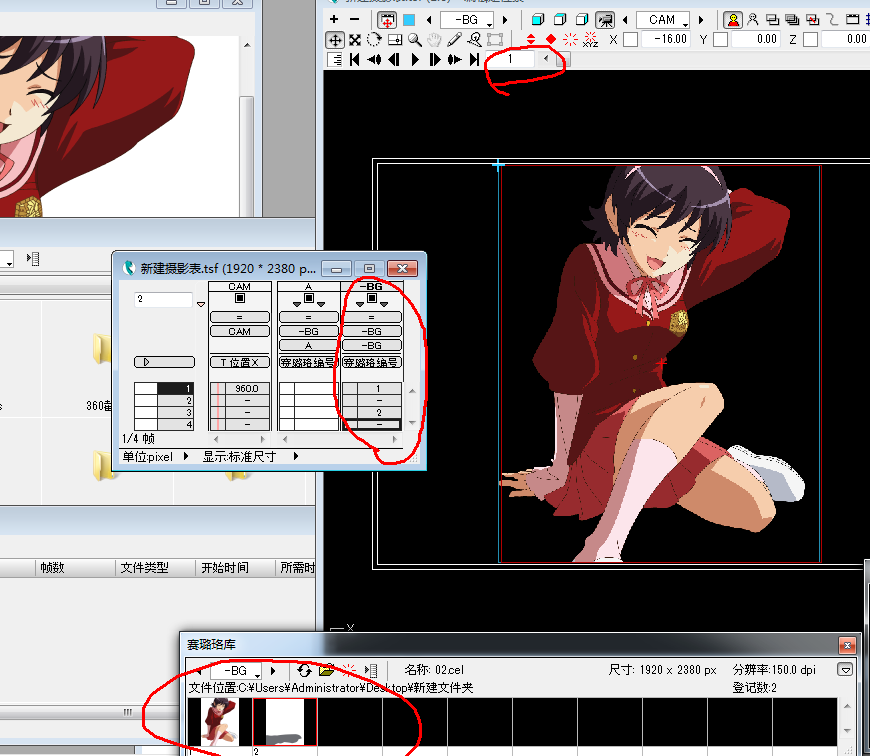Screen dimensions: 870x756
Task: Open folder icon in cel library
Action: (326, 670)
